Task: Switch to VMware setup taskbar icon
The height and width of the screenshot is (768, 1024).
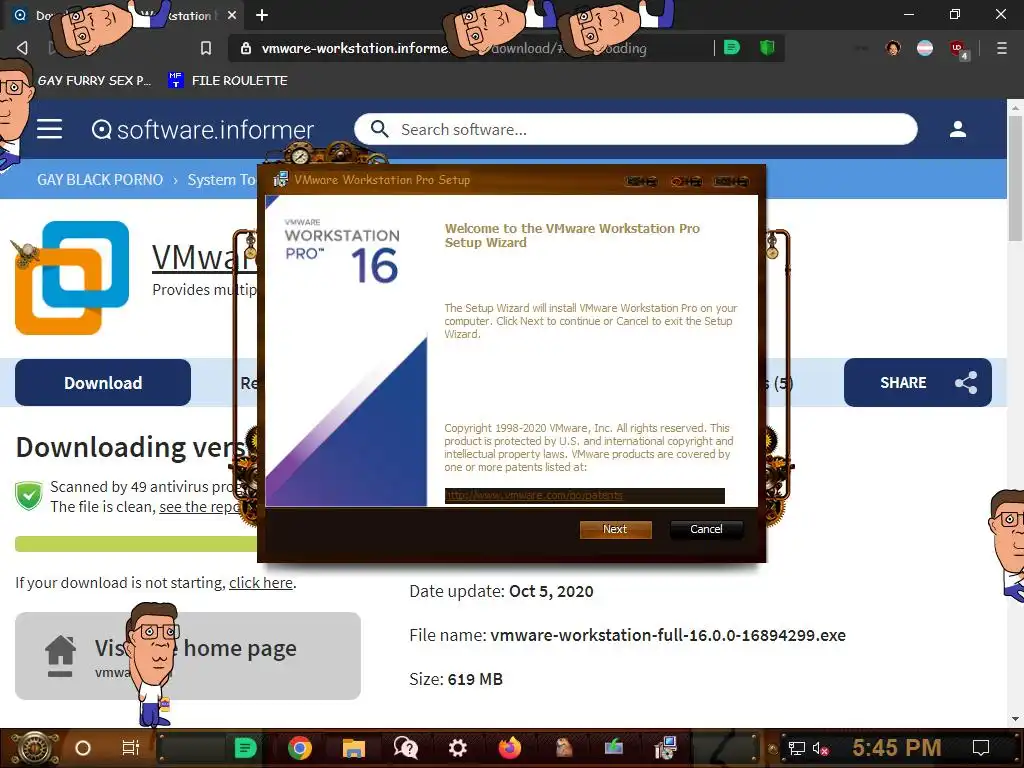Action: [x=665, y=748]
